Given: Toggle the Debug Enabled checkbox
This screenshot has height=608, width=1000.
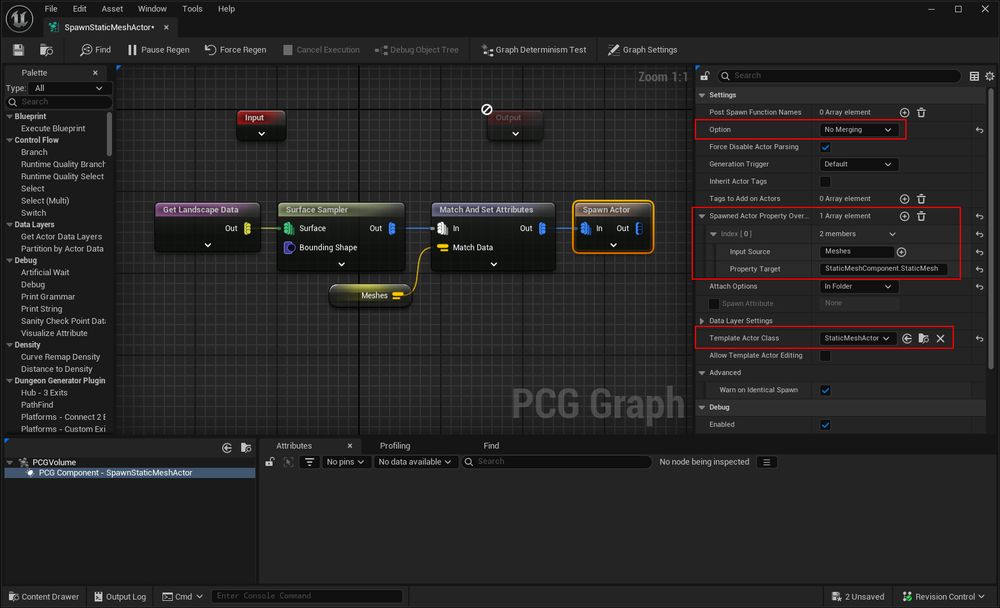Looking at the screenshot, I should tap(825, 425).
